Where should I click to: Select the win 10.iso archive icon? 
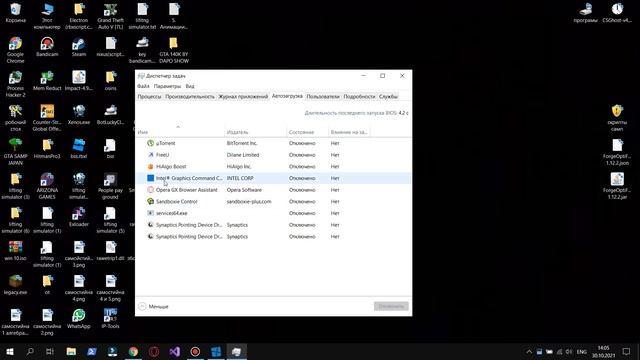click(x=16, y=251)
